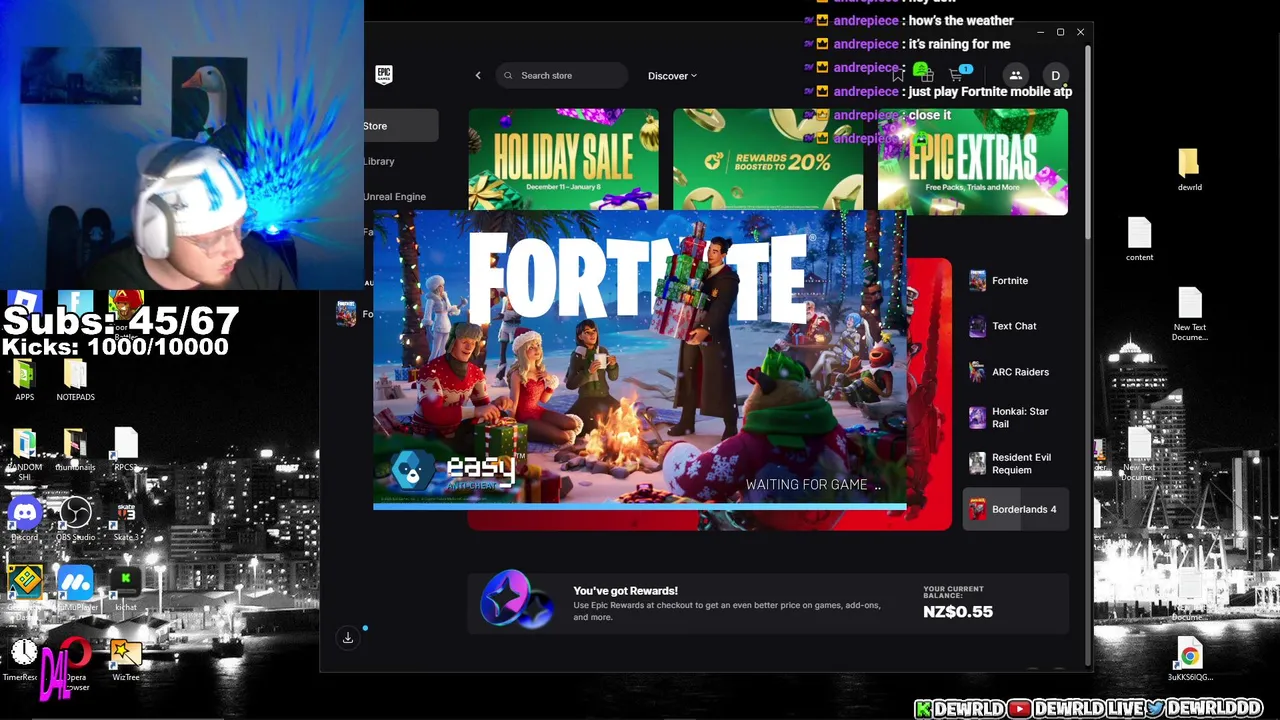1280x720 pixels.
Task: Select the Chrome shortcut on the desktop
Action: tap(1190, 660)
